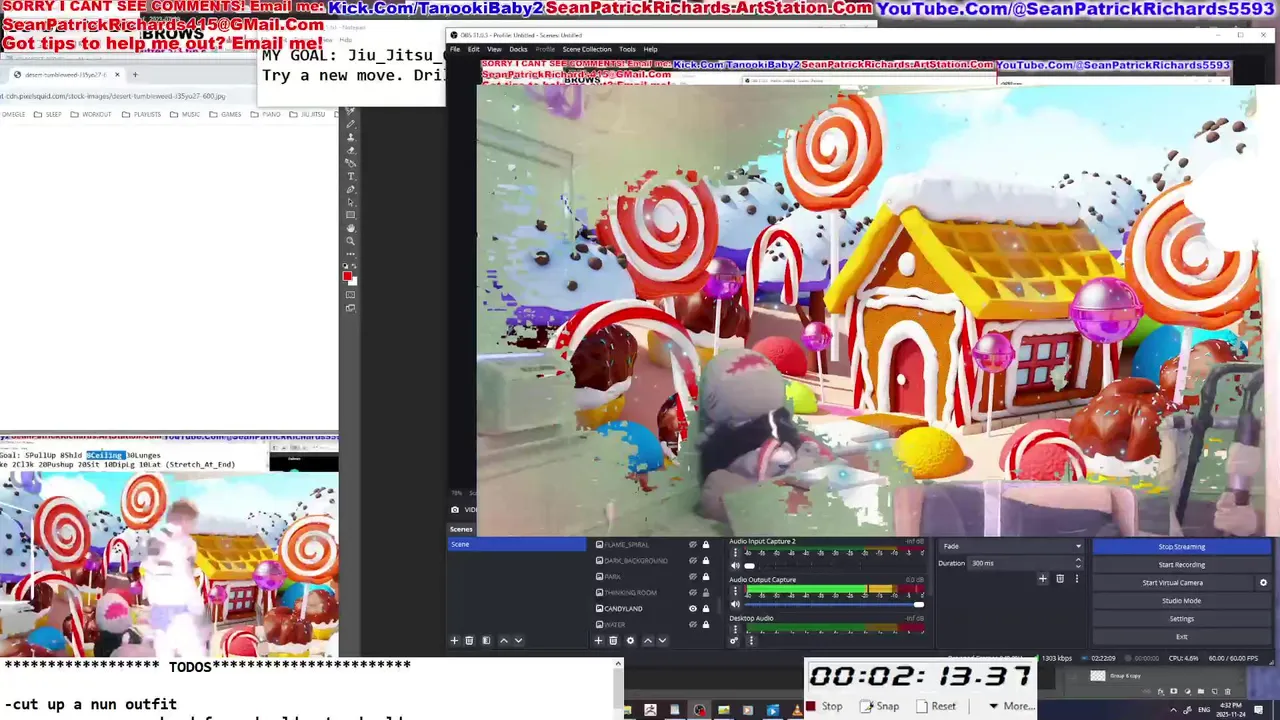Image resolution: width=1280 pixels, height=720 pixels.
Task: Hide the CANDYLAND source
Action: [693, 609]
